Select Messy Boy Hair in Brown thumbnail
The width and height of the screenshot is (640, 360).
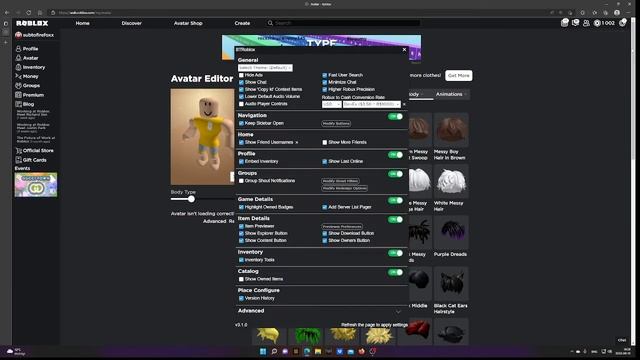coord(451,130)
